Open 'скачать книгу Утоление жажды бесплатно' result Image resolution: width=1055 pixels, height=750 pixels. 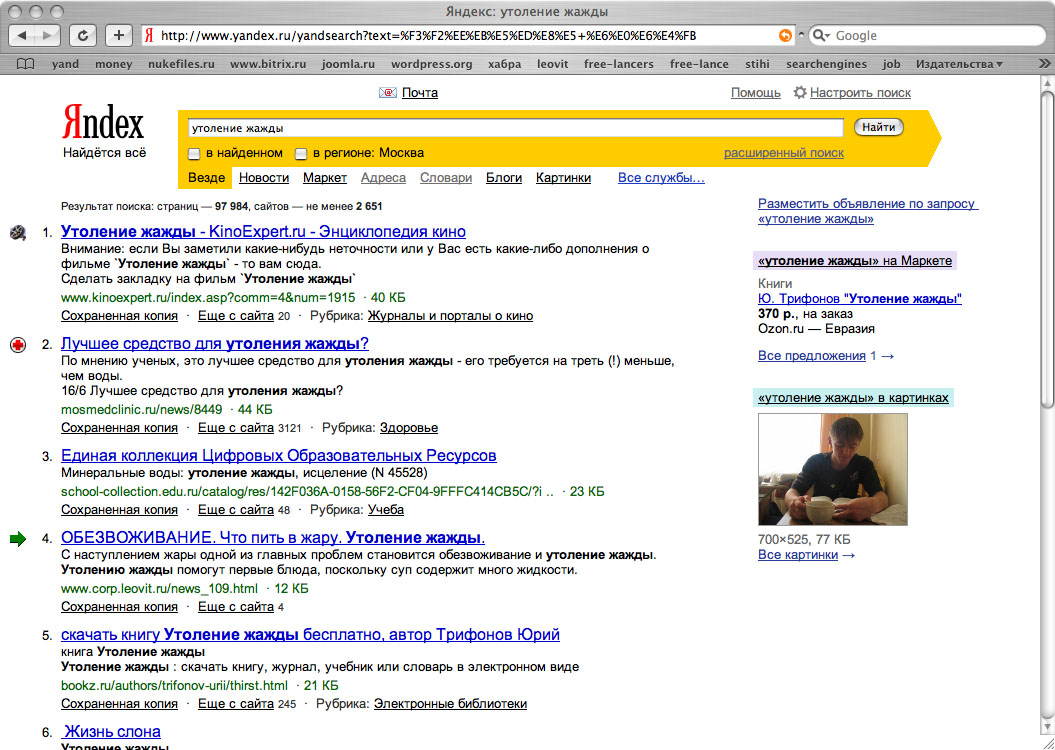(x=310, y=634)
